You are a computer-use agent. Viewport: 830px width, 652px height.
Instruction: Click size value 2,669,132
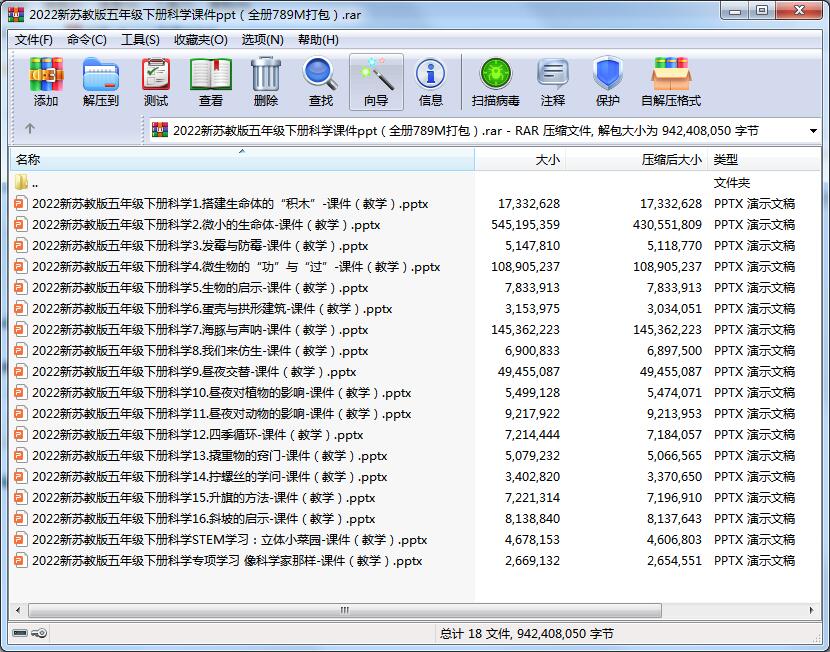point(532,560)
